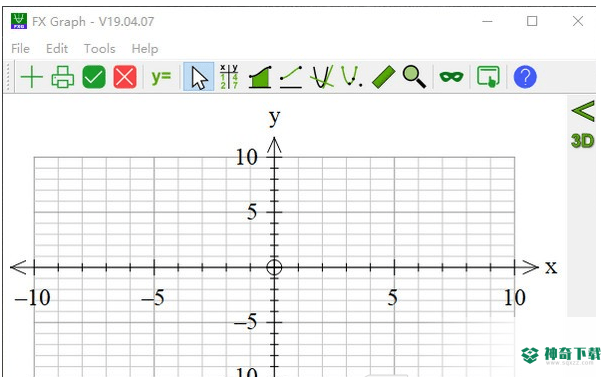Image resolution: width=613 pixels, height=377 pixels.
Task: Select the area under curve tool
Action: point(260,77)
